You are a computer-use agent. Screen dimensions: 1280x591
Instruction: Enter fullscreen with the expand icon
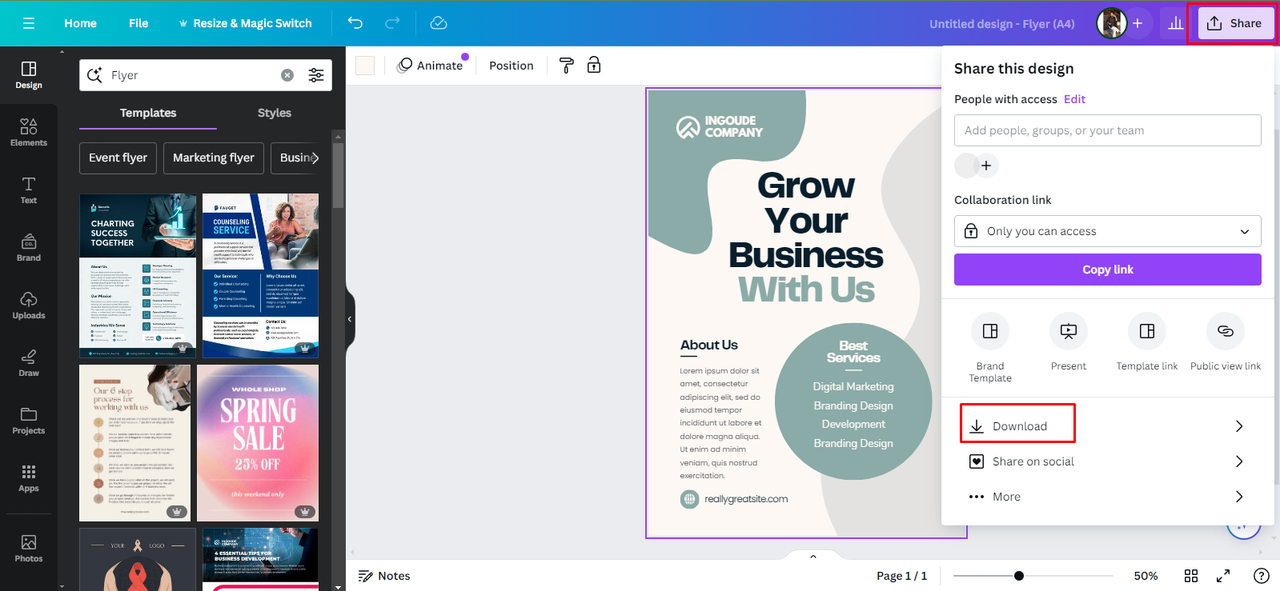(x=1223, y=576)
